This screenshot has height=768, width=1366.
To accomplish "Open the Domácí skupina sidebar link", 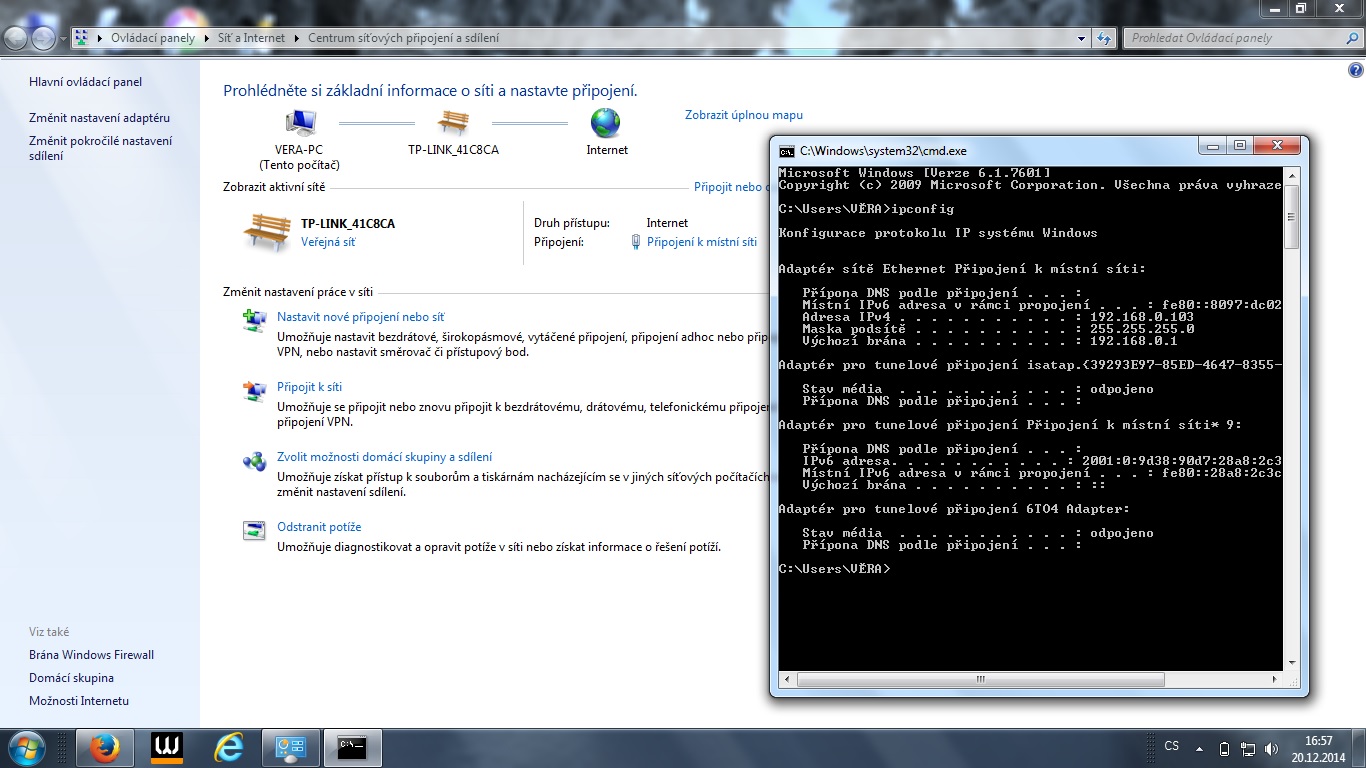I will (x=71, y=678).
